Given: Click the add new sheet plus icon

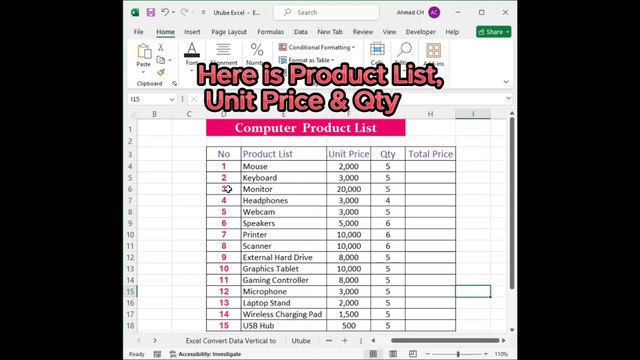Looking at the screenshot, I should [x=345, y=340].
